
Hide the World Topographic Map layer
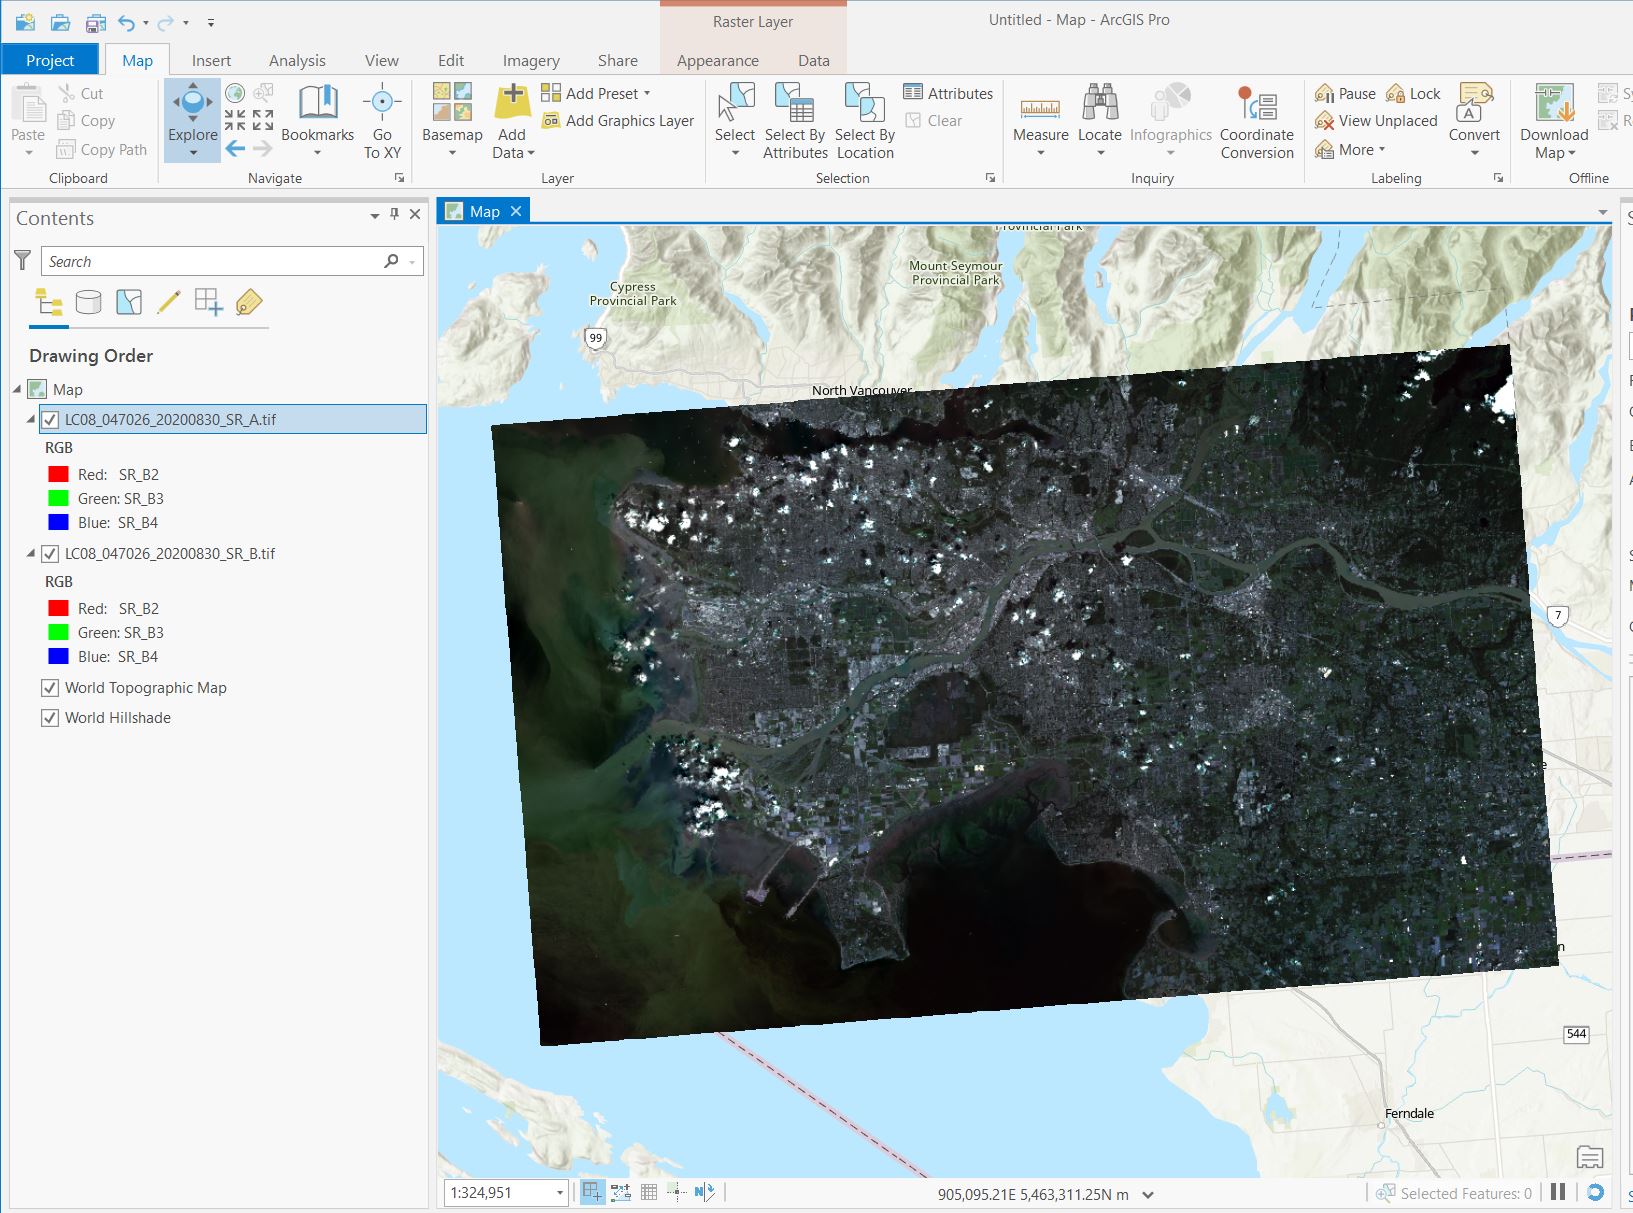click(x=50, y=688)
